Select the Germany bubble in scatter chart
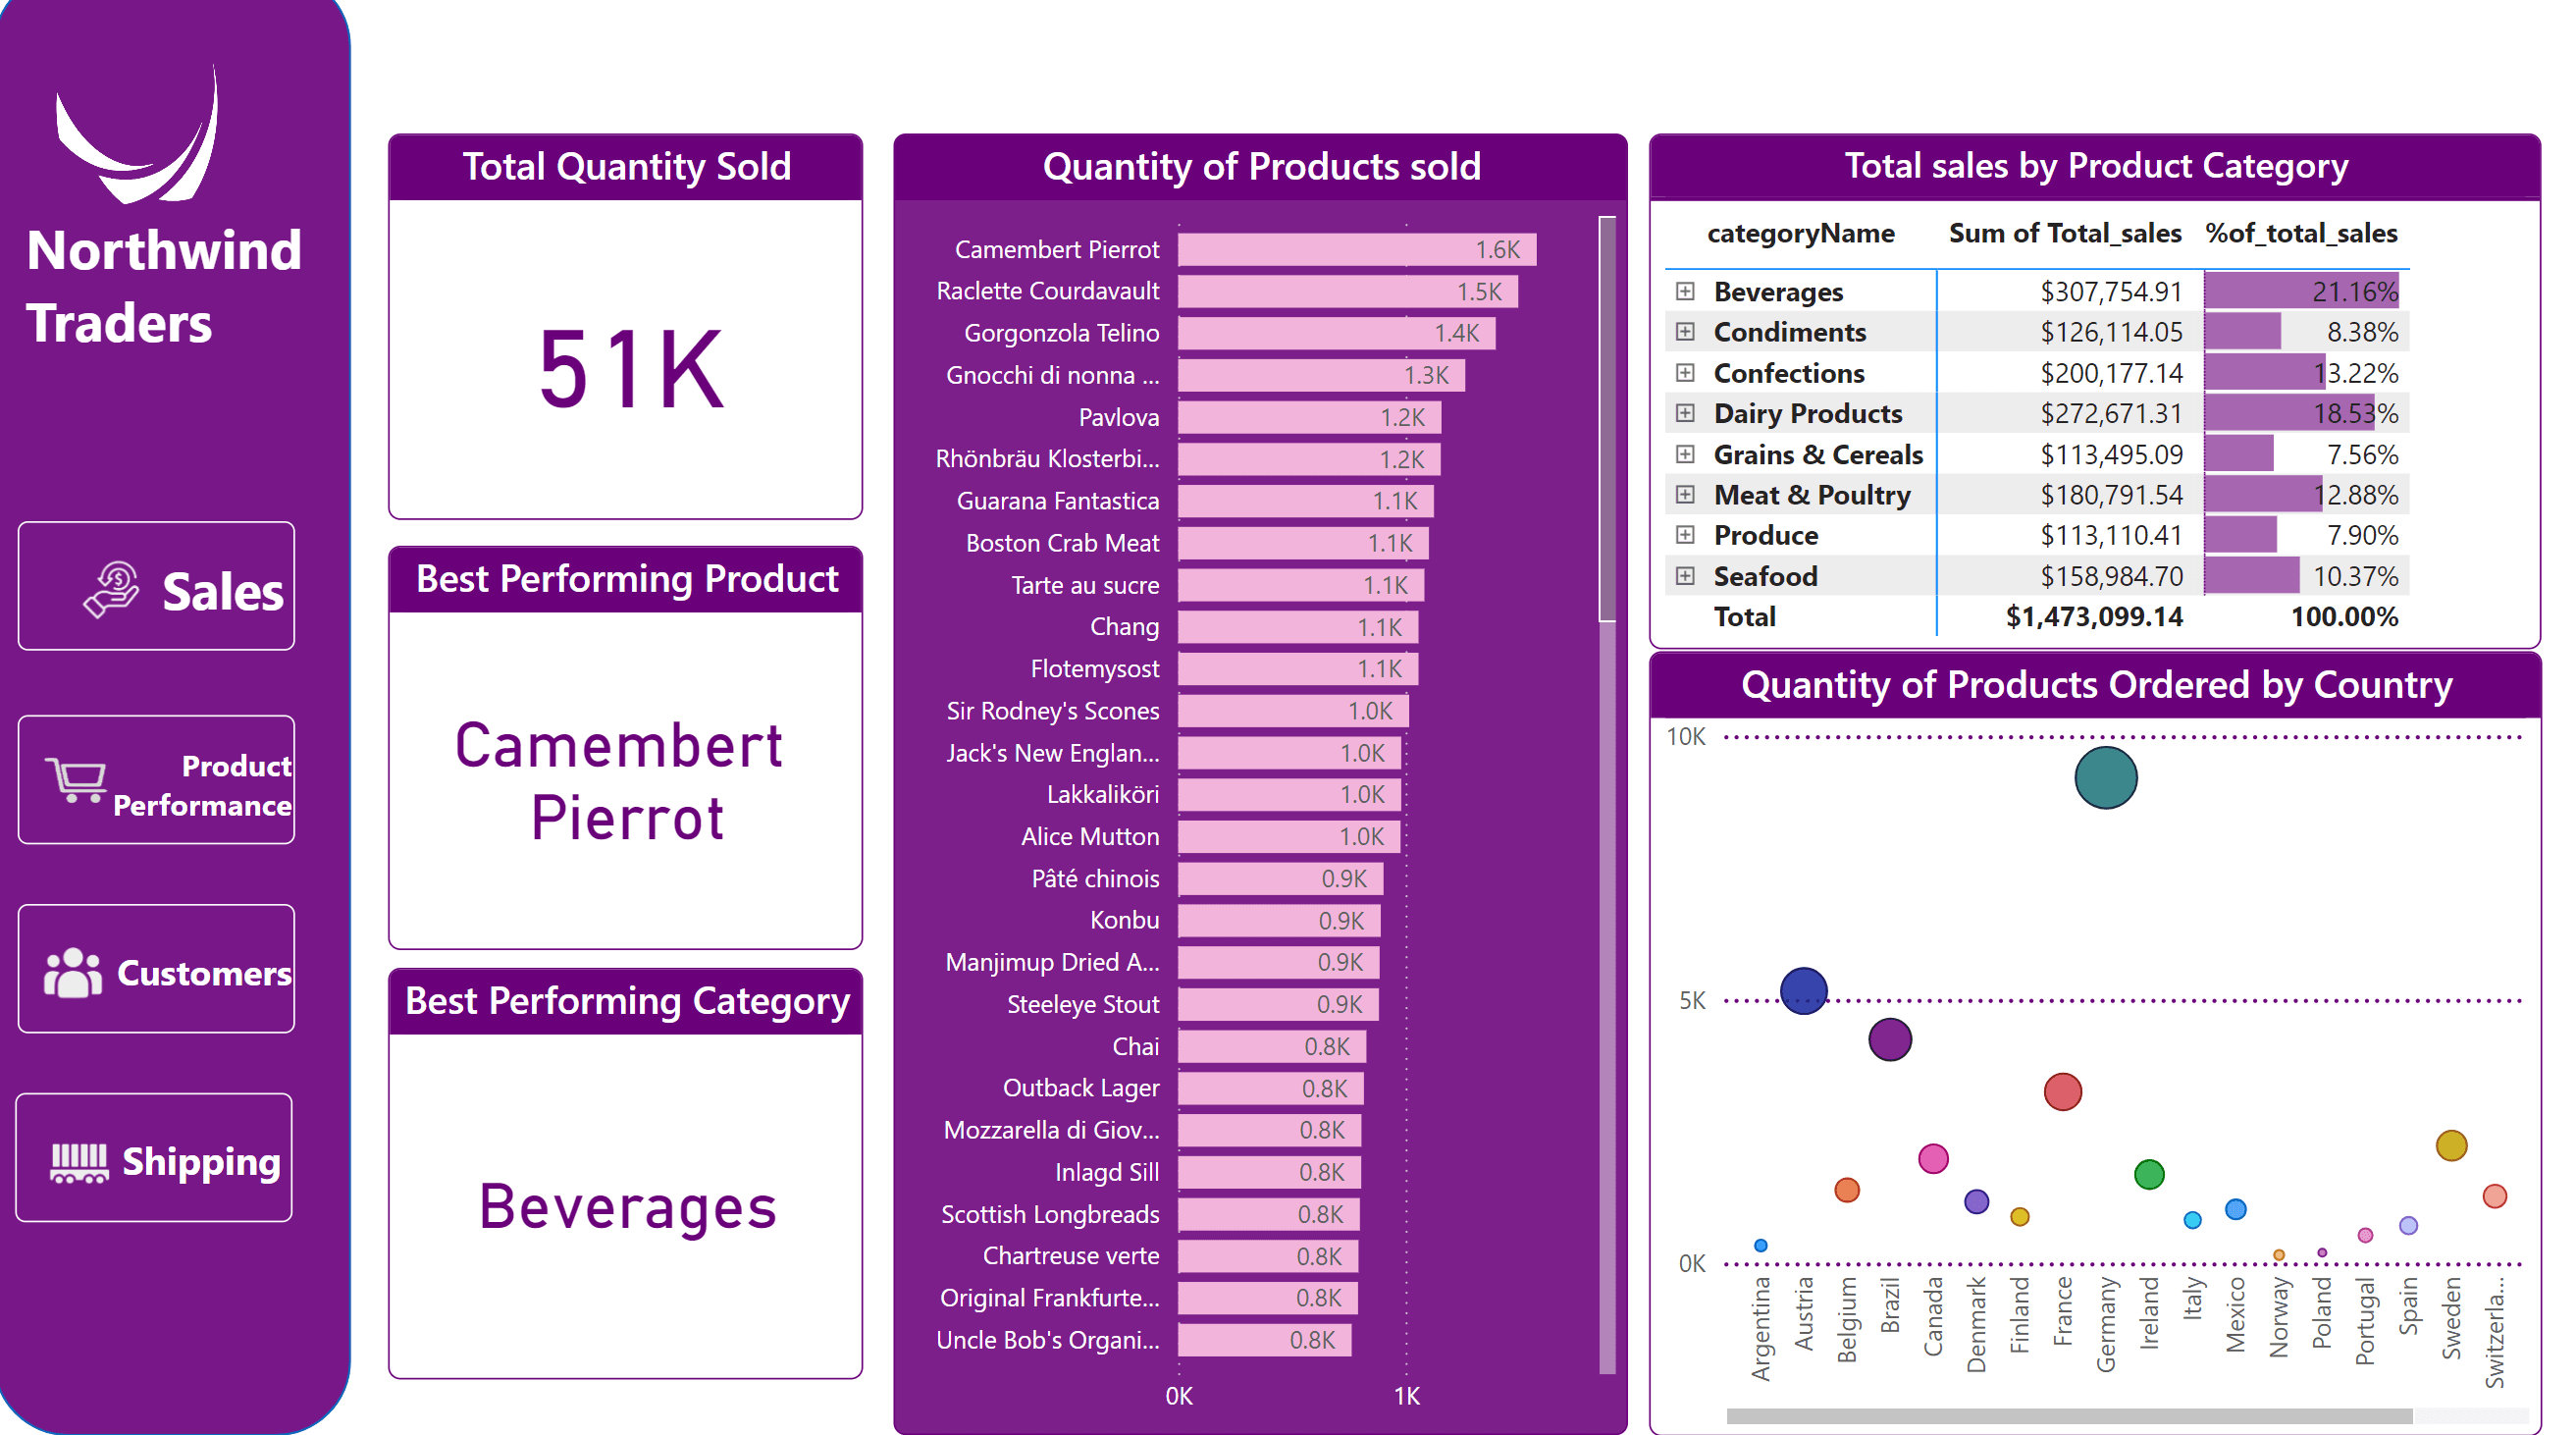 tap(2105, 778)
